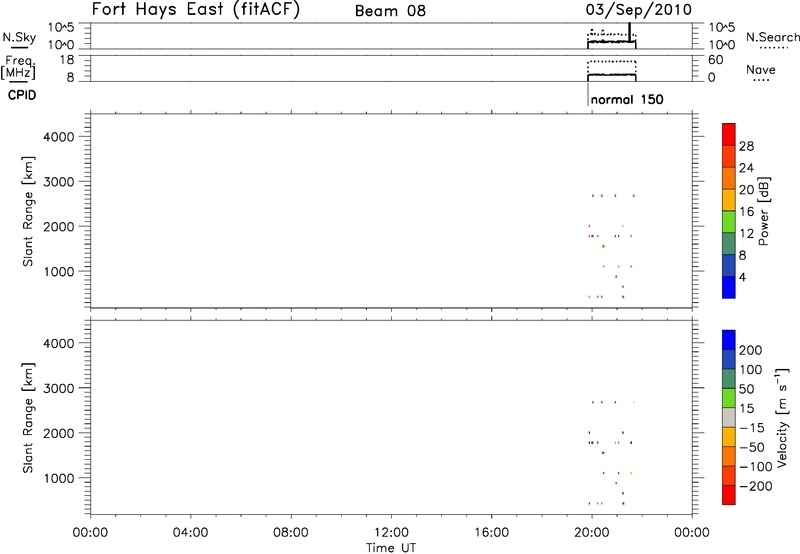This screenshot has width=800, height=554.
Task: Click the 'CPID' label
Action: click(22, 95)
